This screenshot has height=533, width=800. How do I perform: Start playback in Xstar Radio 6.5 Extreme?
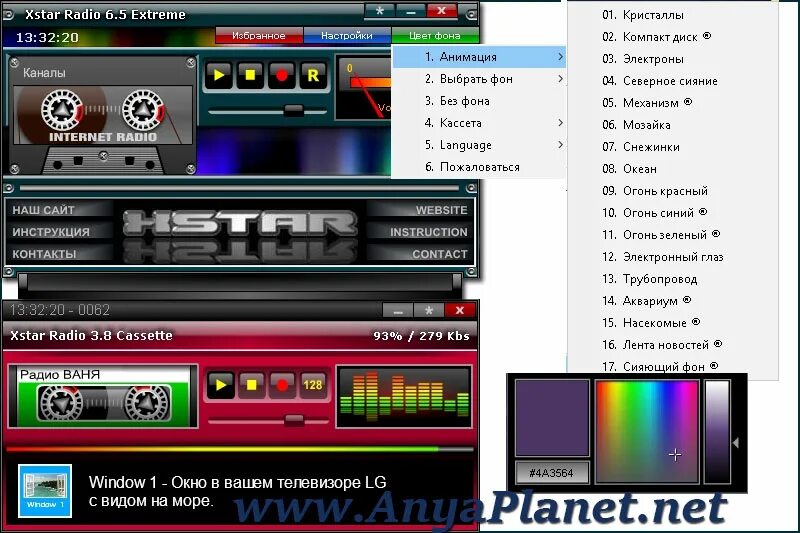coord(219,75)
